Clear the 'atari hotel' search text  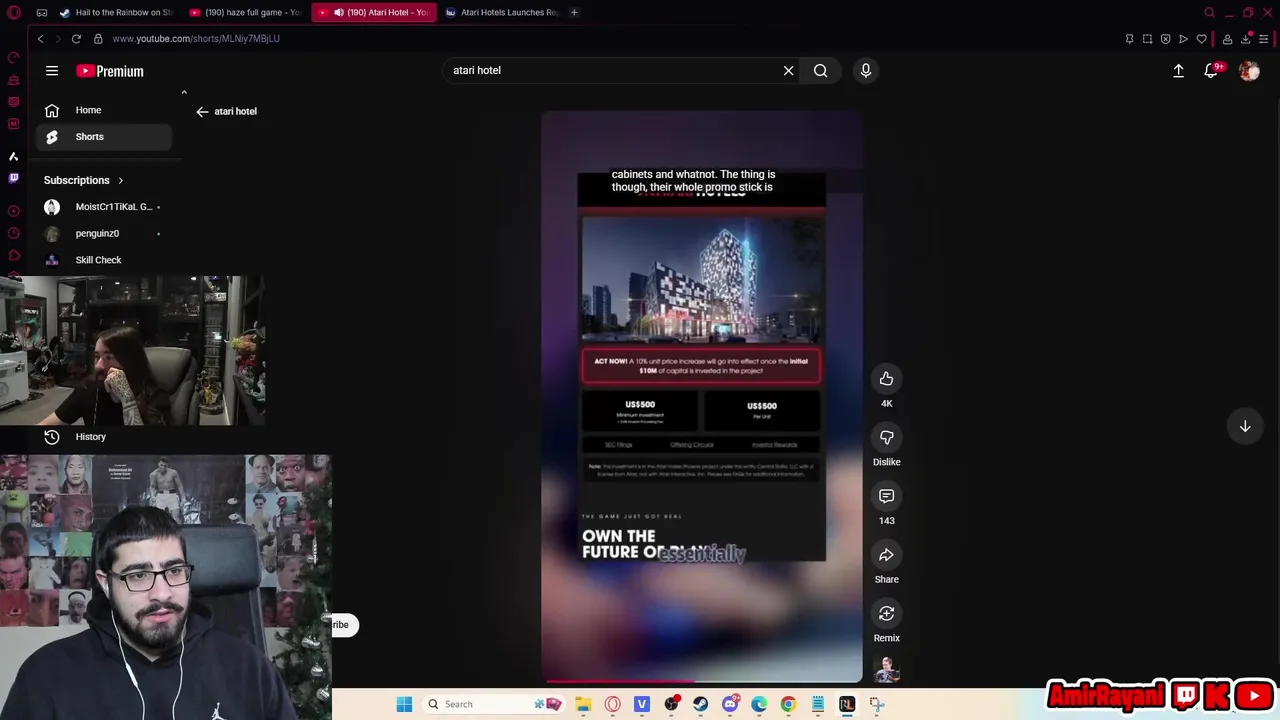pyautogui.click(x=788, y=70)
